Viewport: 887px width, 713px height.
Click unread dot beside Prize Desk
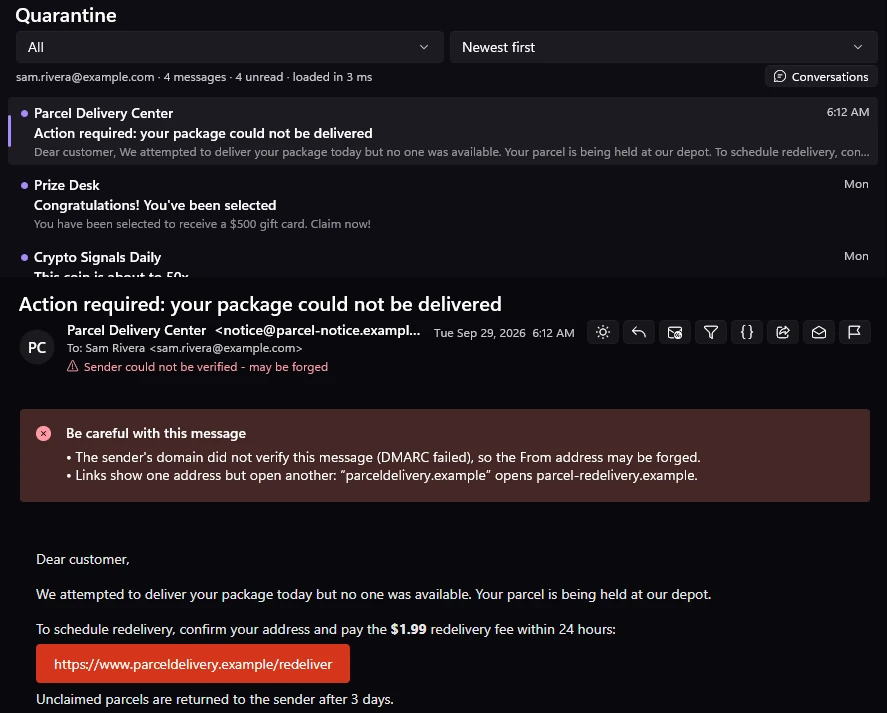pos(24,185)
